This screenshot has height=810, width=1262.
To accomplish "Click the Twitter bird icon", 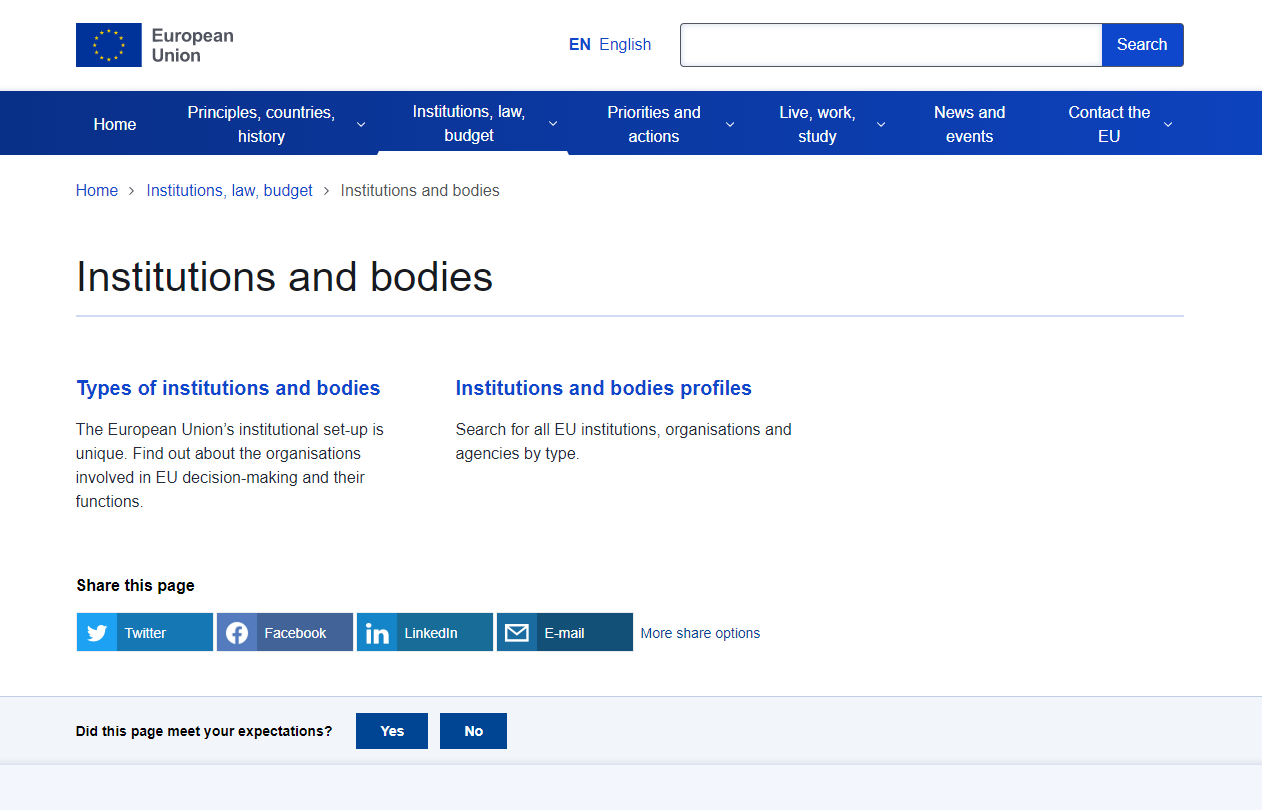I will [x=97, y=633].
